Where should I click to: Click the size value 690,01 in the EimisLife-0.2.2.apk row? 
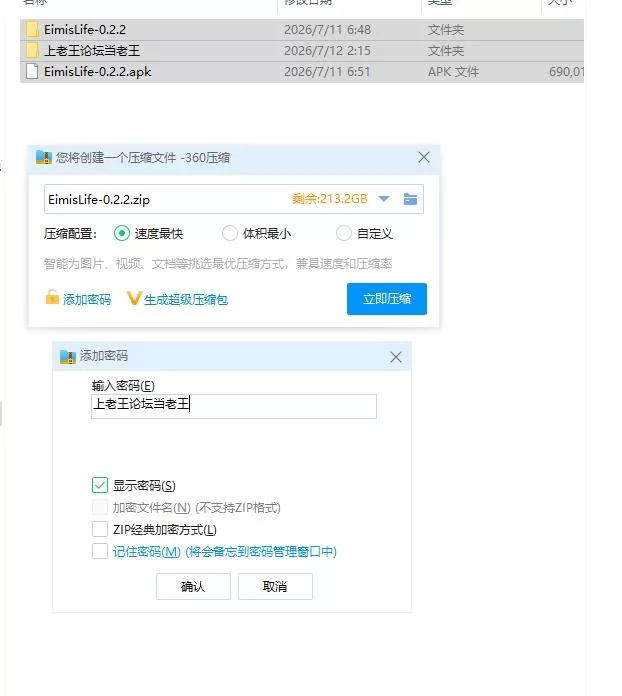pyautogui.click(x=566, y=71)
